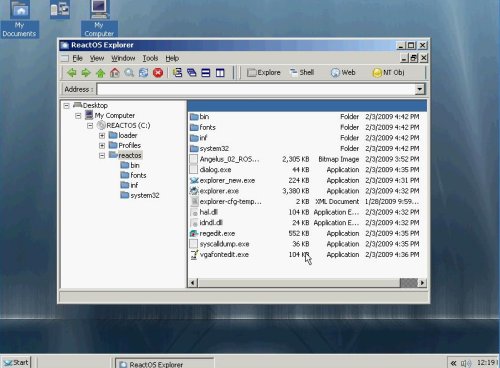Expand the Profiles folder tree node
The height and width of the screenshot is (368, 500).
[102, 146]
